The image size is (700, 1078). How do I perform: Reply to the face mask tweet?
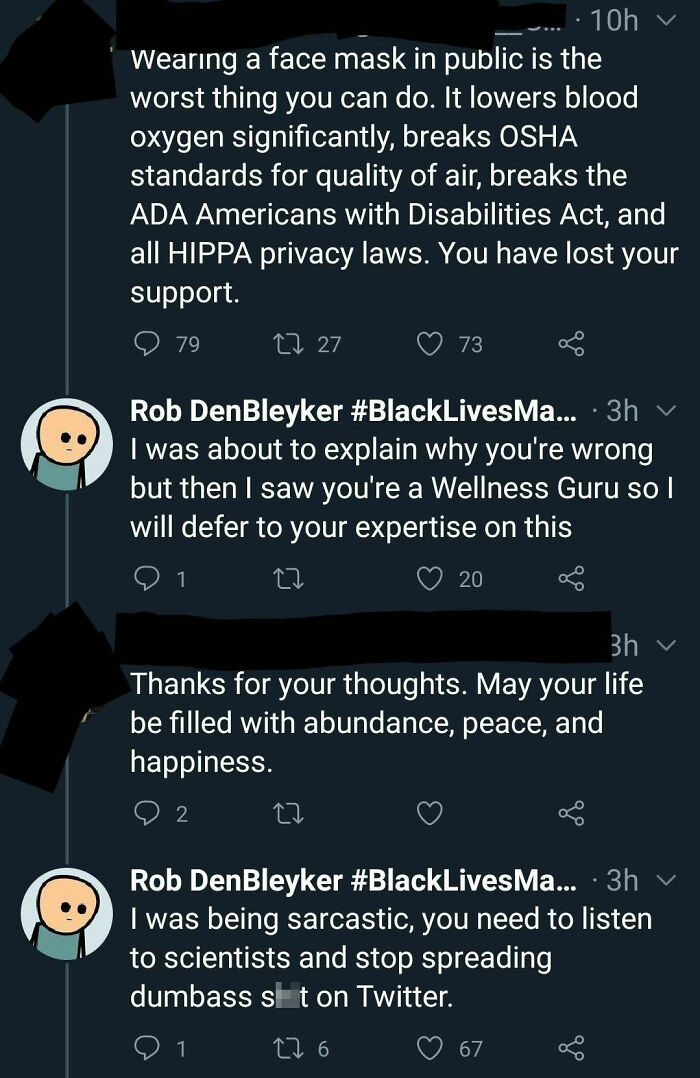click(x=147, y=344)
